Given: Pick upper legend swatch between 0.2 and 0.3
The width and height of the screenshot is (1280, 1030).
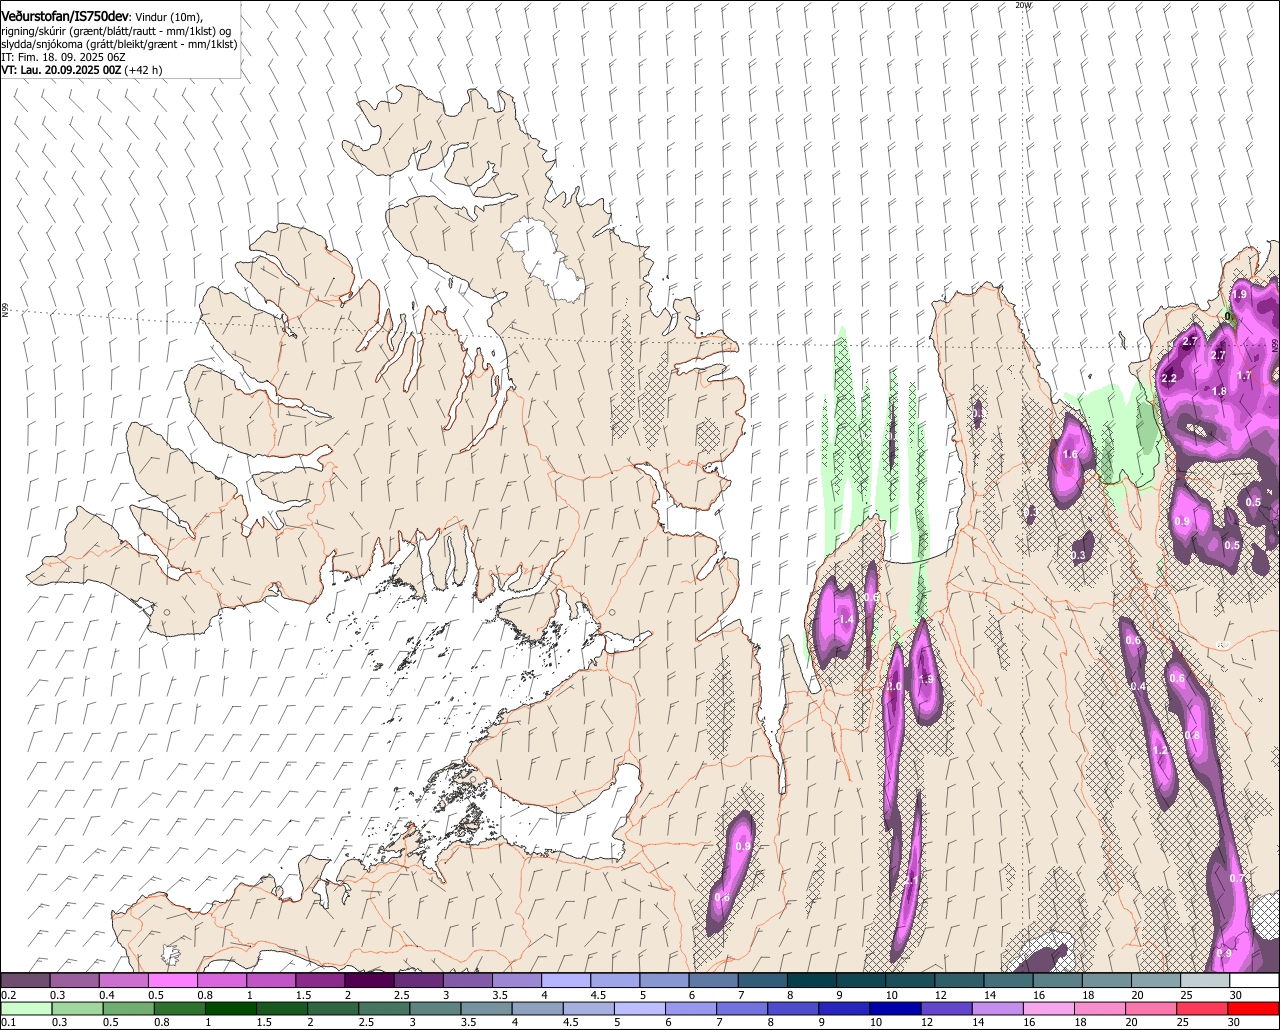Looking at the screenshot, I should pos(26,980).
